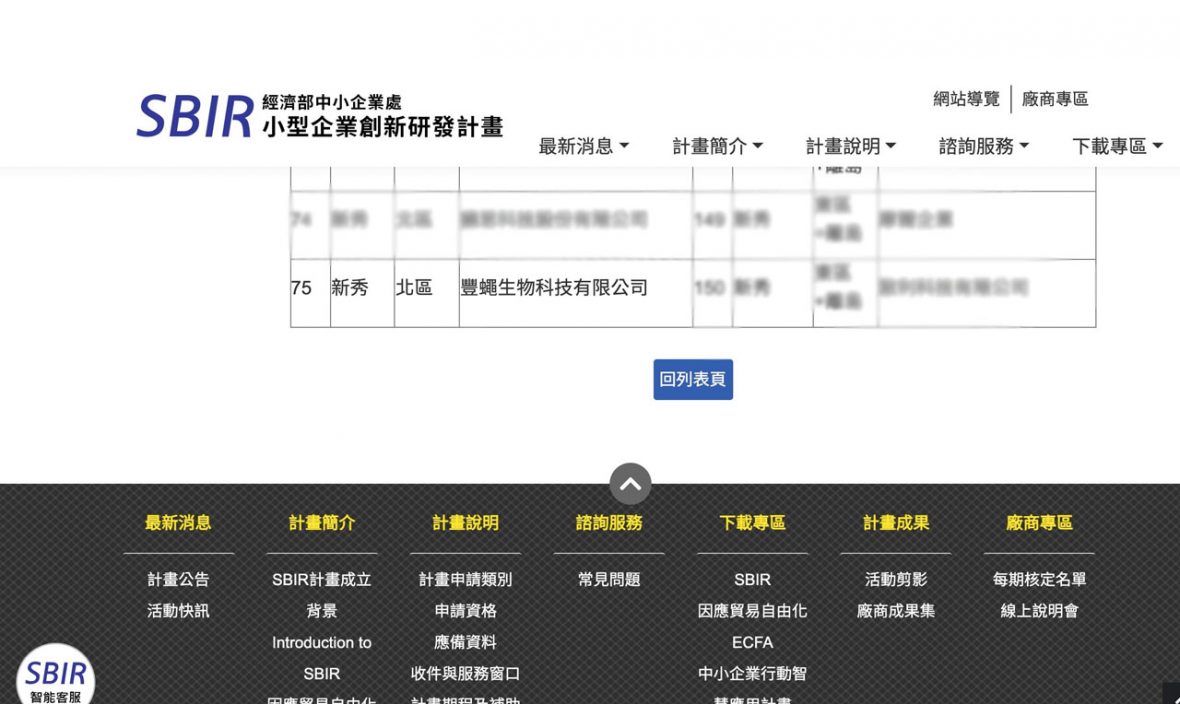Expand the 計畫簡介 dropdown menu
1180x704 pixels.
pyautogui.click(x=717, y=146)
